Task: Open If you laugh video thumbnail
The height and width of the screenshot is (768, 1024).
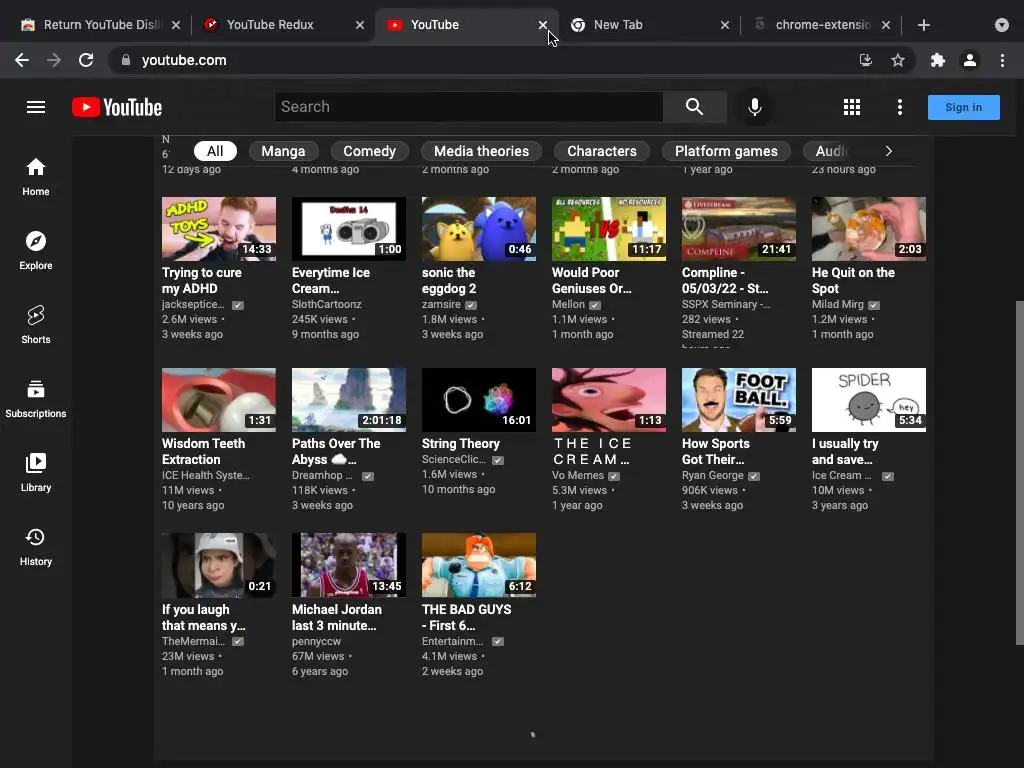Action: (219, 565)
